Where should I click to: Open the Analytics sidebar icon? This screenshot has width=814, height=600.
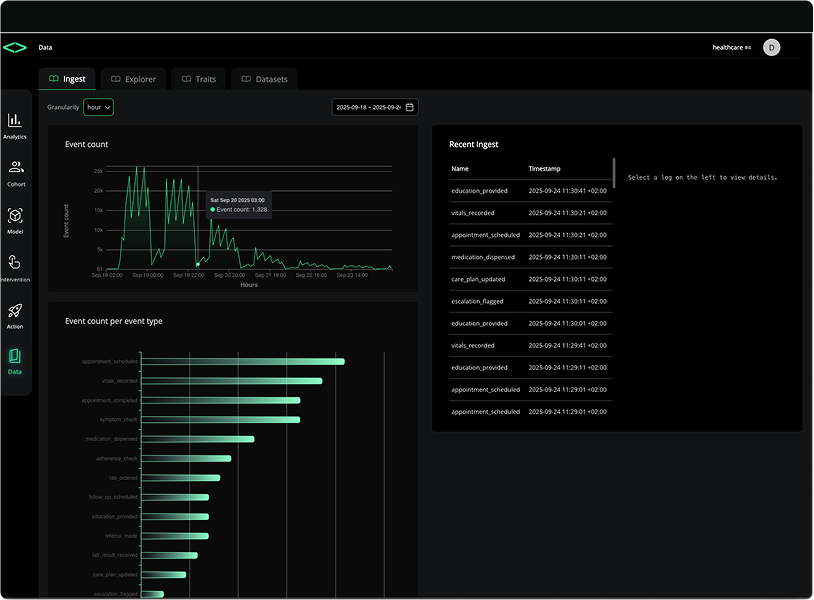15,120
